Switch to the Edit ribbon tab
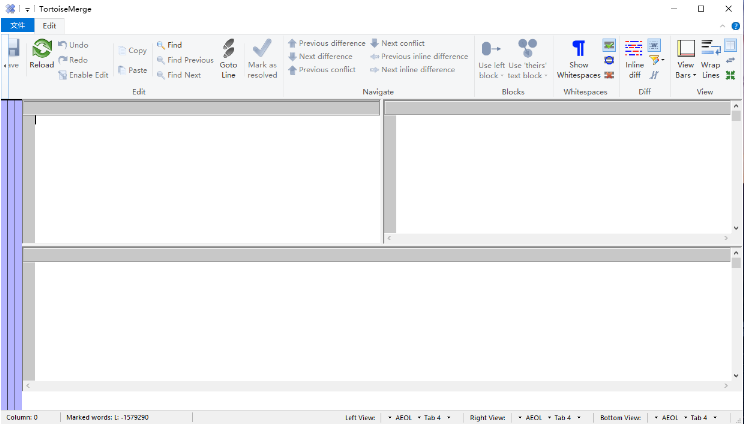The image size is (744, 424). (49, 26)
